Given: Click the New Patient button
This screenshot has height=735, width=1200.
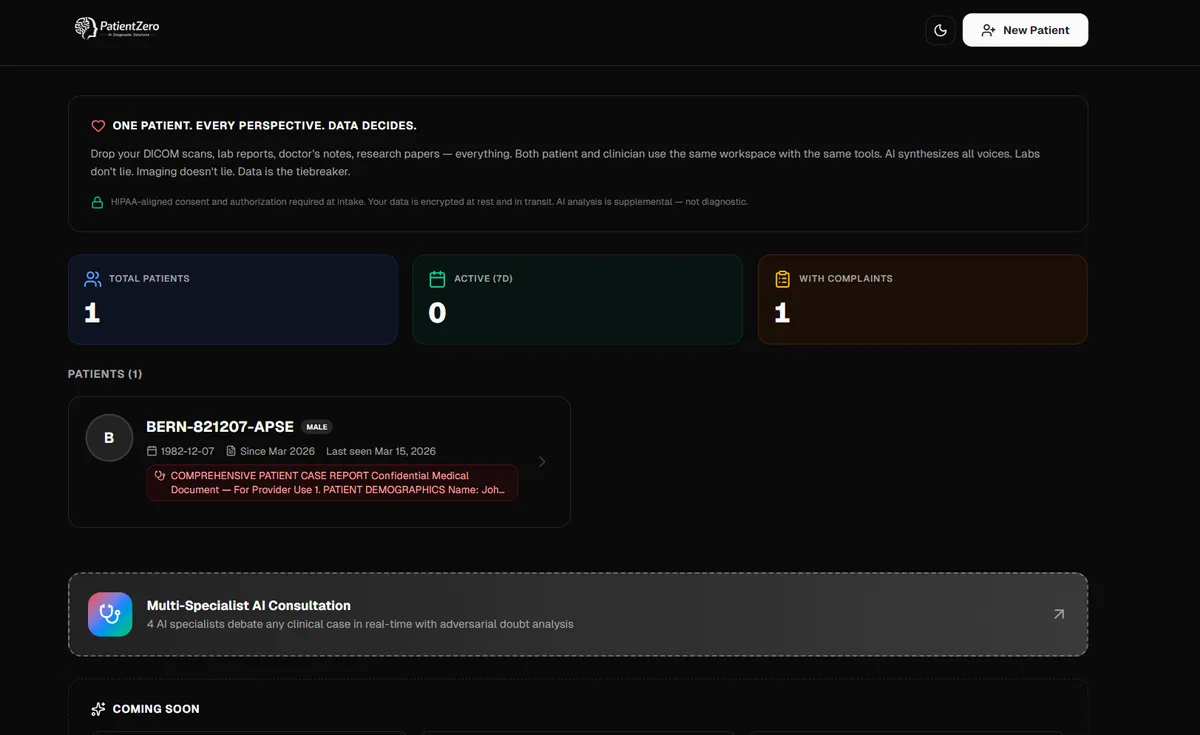Looking at the screenshot, I should pyautogui.click(x=1025, y=30).
